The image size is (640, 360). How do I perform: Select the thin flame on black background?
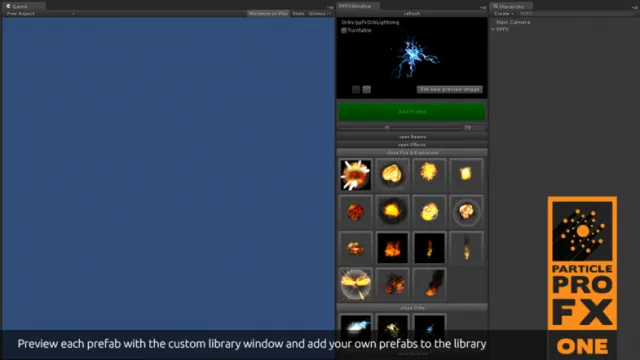(429, 248)
